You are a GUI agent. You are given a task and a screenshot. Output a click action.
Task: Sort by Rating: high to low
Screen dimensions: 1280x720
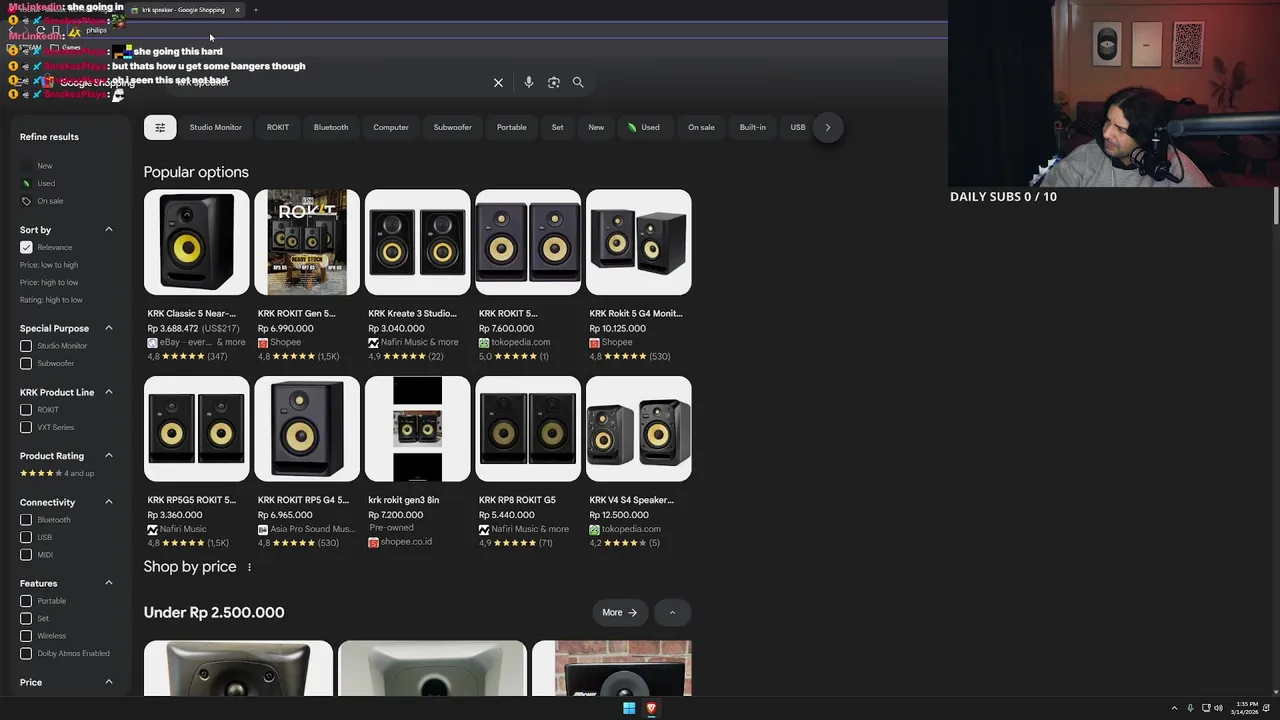51,300
